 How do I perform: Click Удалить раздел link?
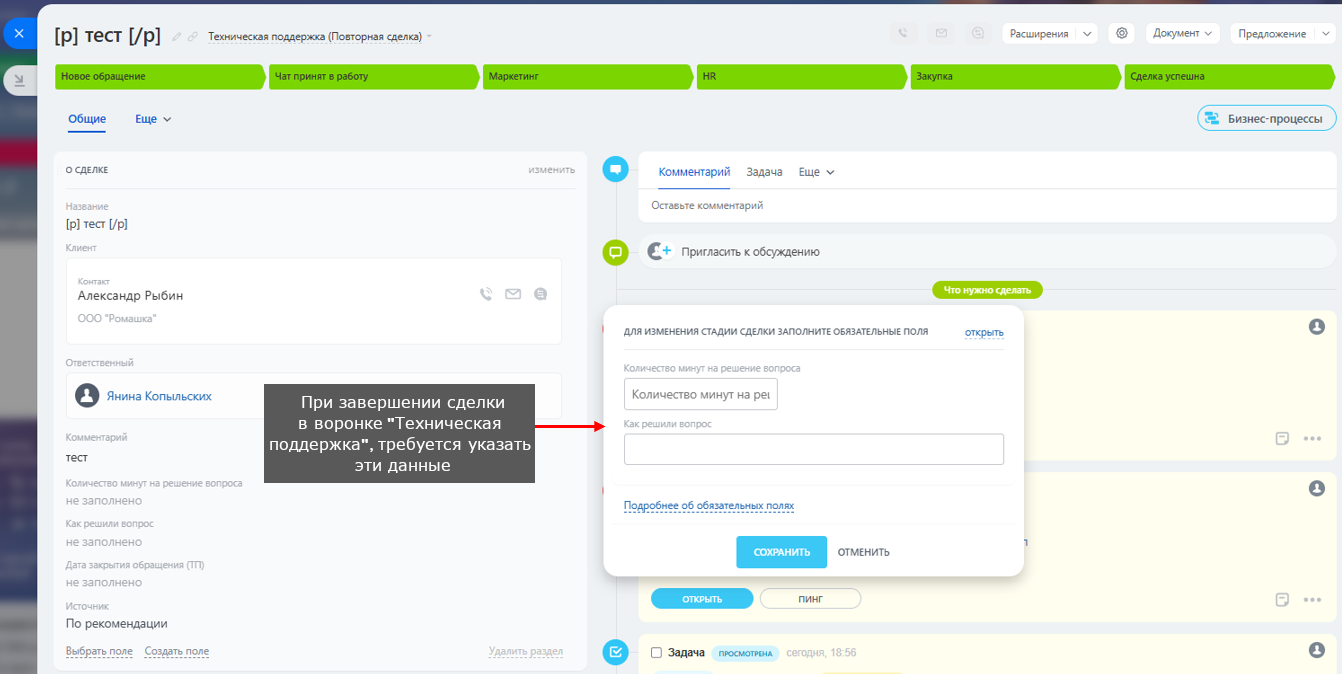point(526,651)
